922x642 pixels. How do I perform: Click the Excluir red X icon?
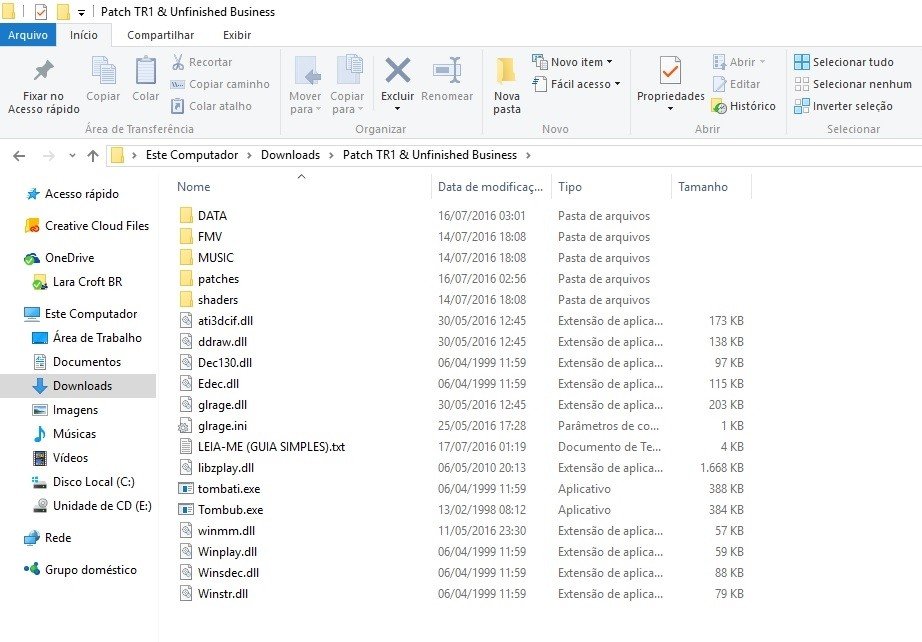tap(398, 72)
